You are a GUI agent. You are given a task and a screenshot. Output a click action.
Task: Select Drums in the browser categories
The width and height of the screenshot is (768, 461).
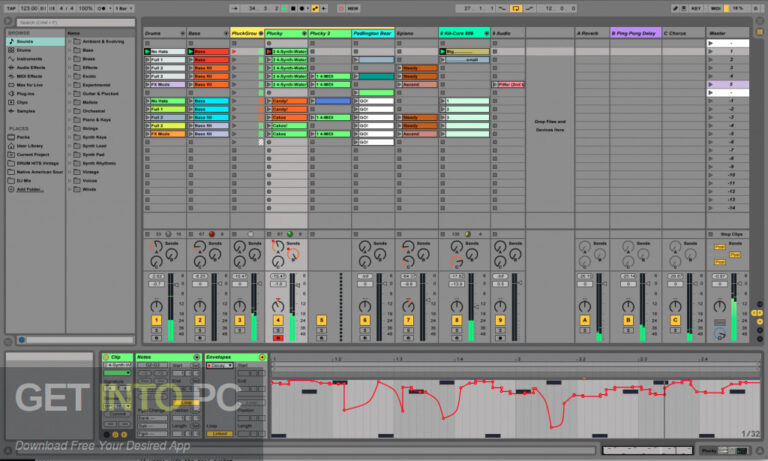(x=35, y=50)
